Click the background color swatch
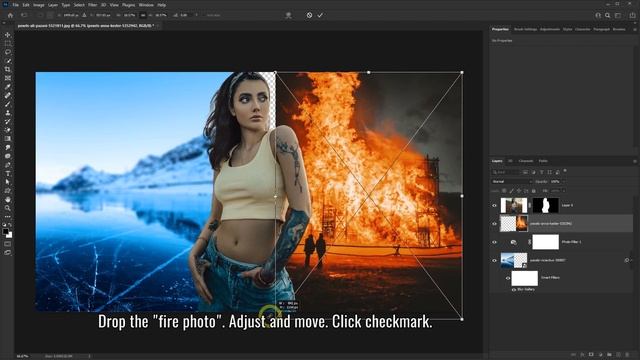The width and height of the screenshot is (640, 360). point(10,235)
